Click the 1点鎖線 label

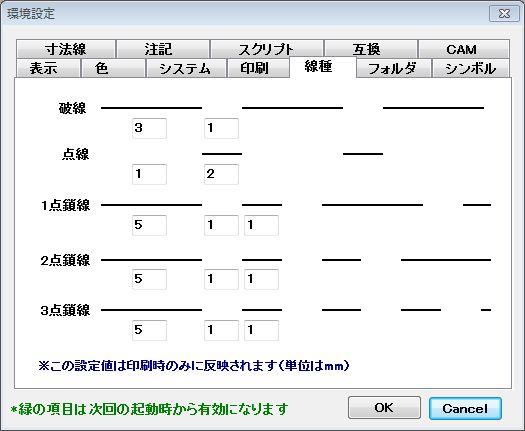coord(65,205)
